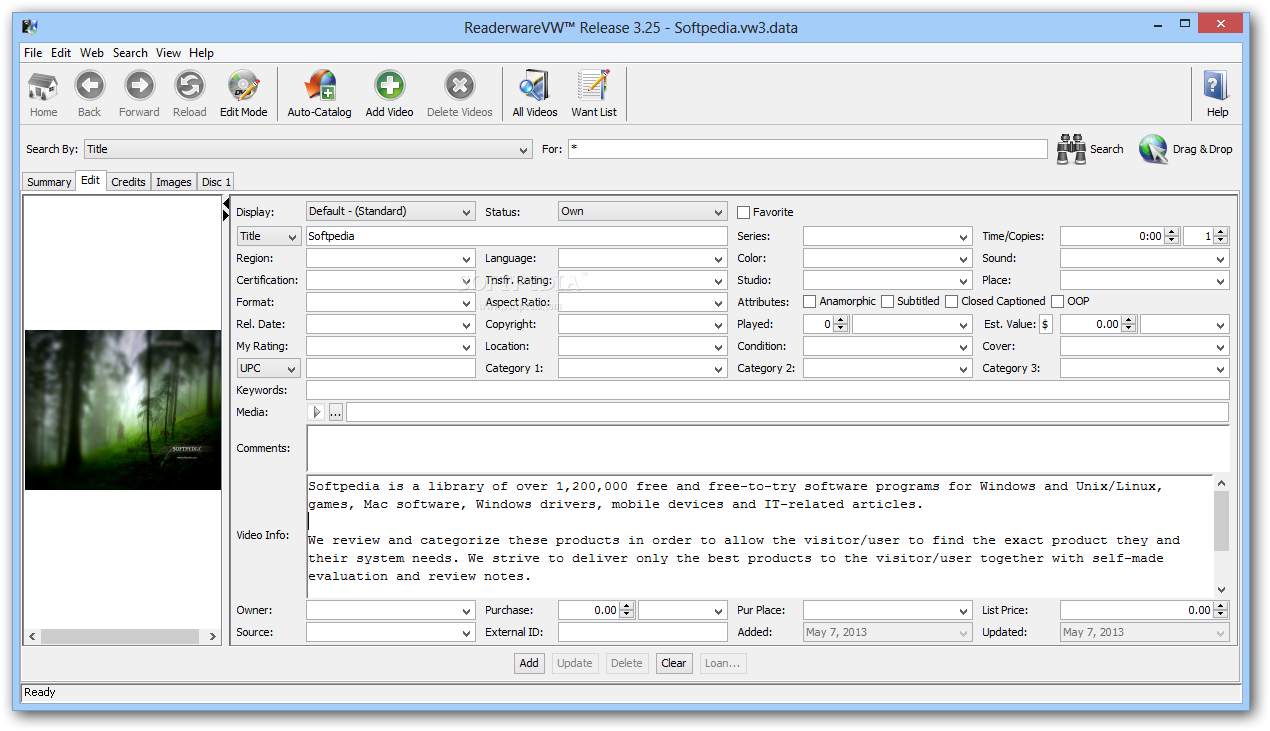Open the Search menu
1270x731 pixels.
click(x=130, y=53)
